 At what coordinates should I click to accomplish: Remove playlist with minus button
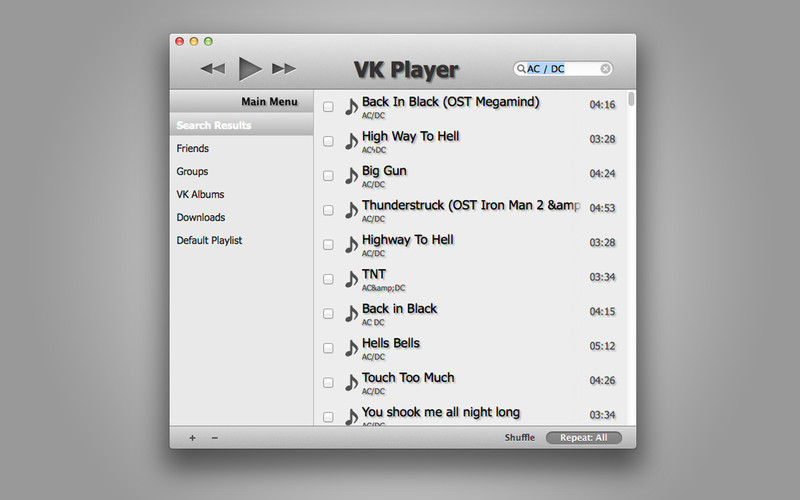[x=214, y=438]
